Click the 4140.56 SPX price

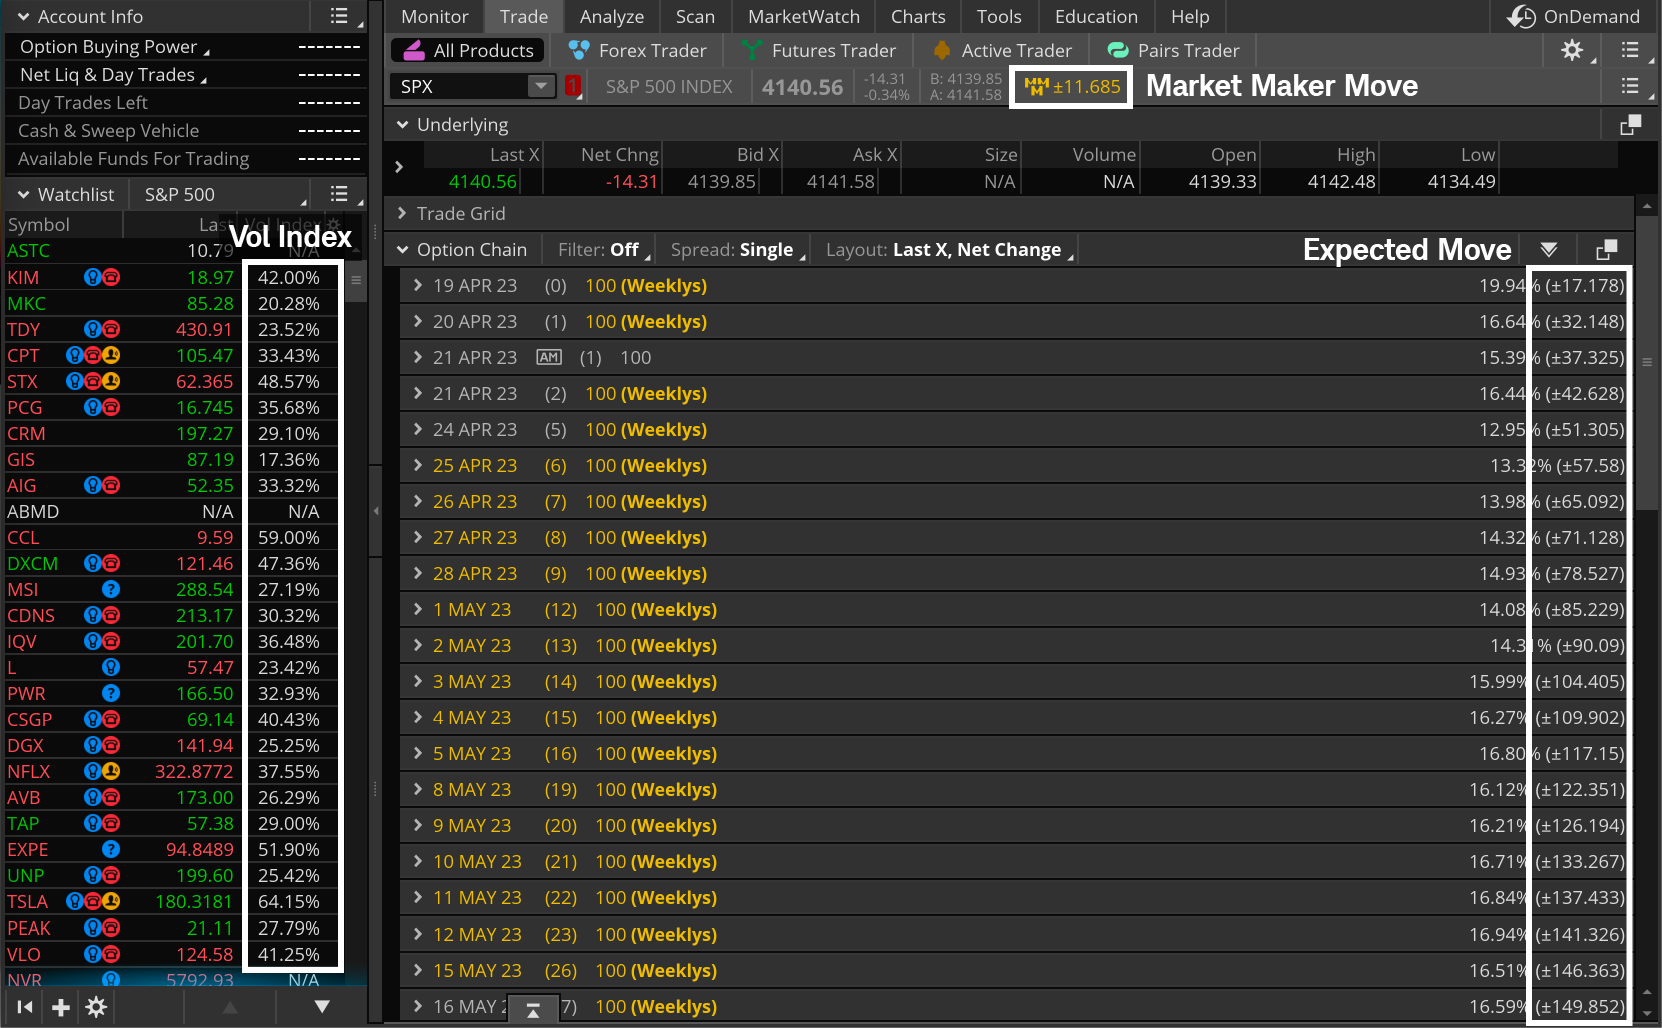(x=802, y=87)
